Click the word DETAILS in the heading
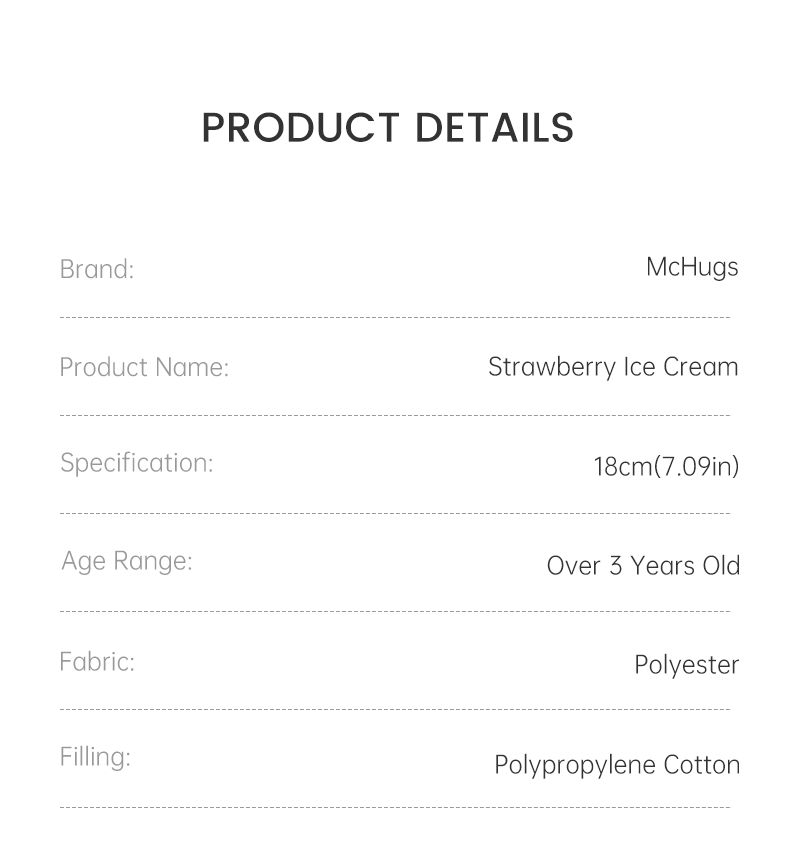 (x=494, y=128)
